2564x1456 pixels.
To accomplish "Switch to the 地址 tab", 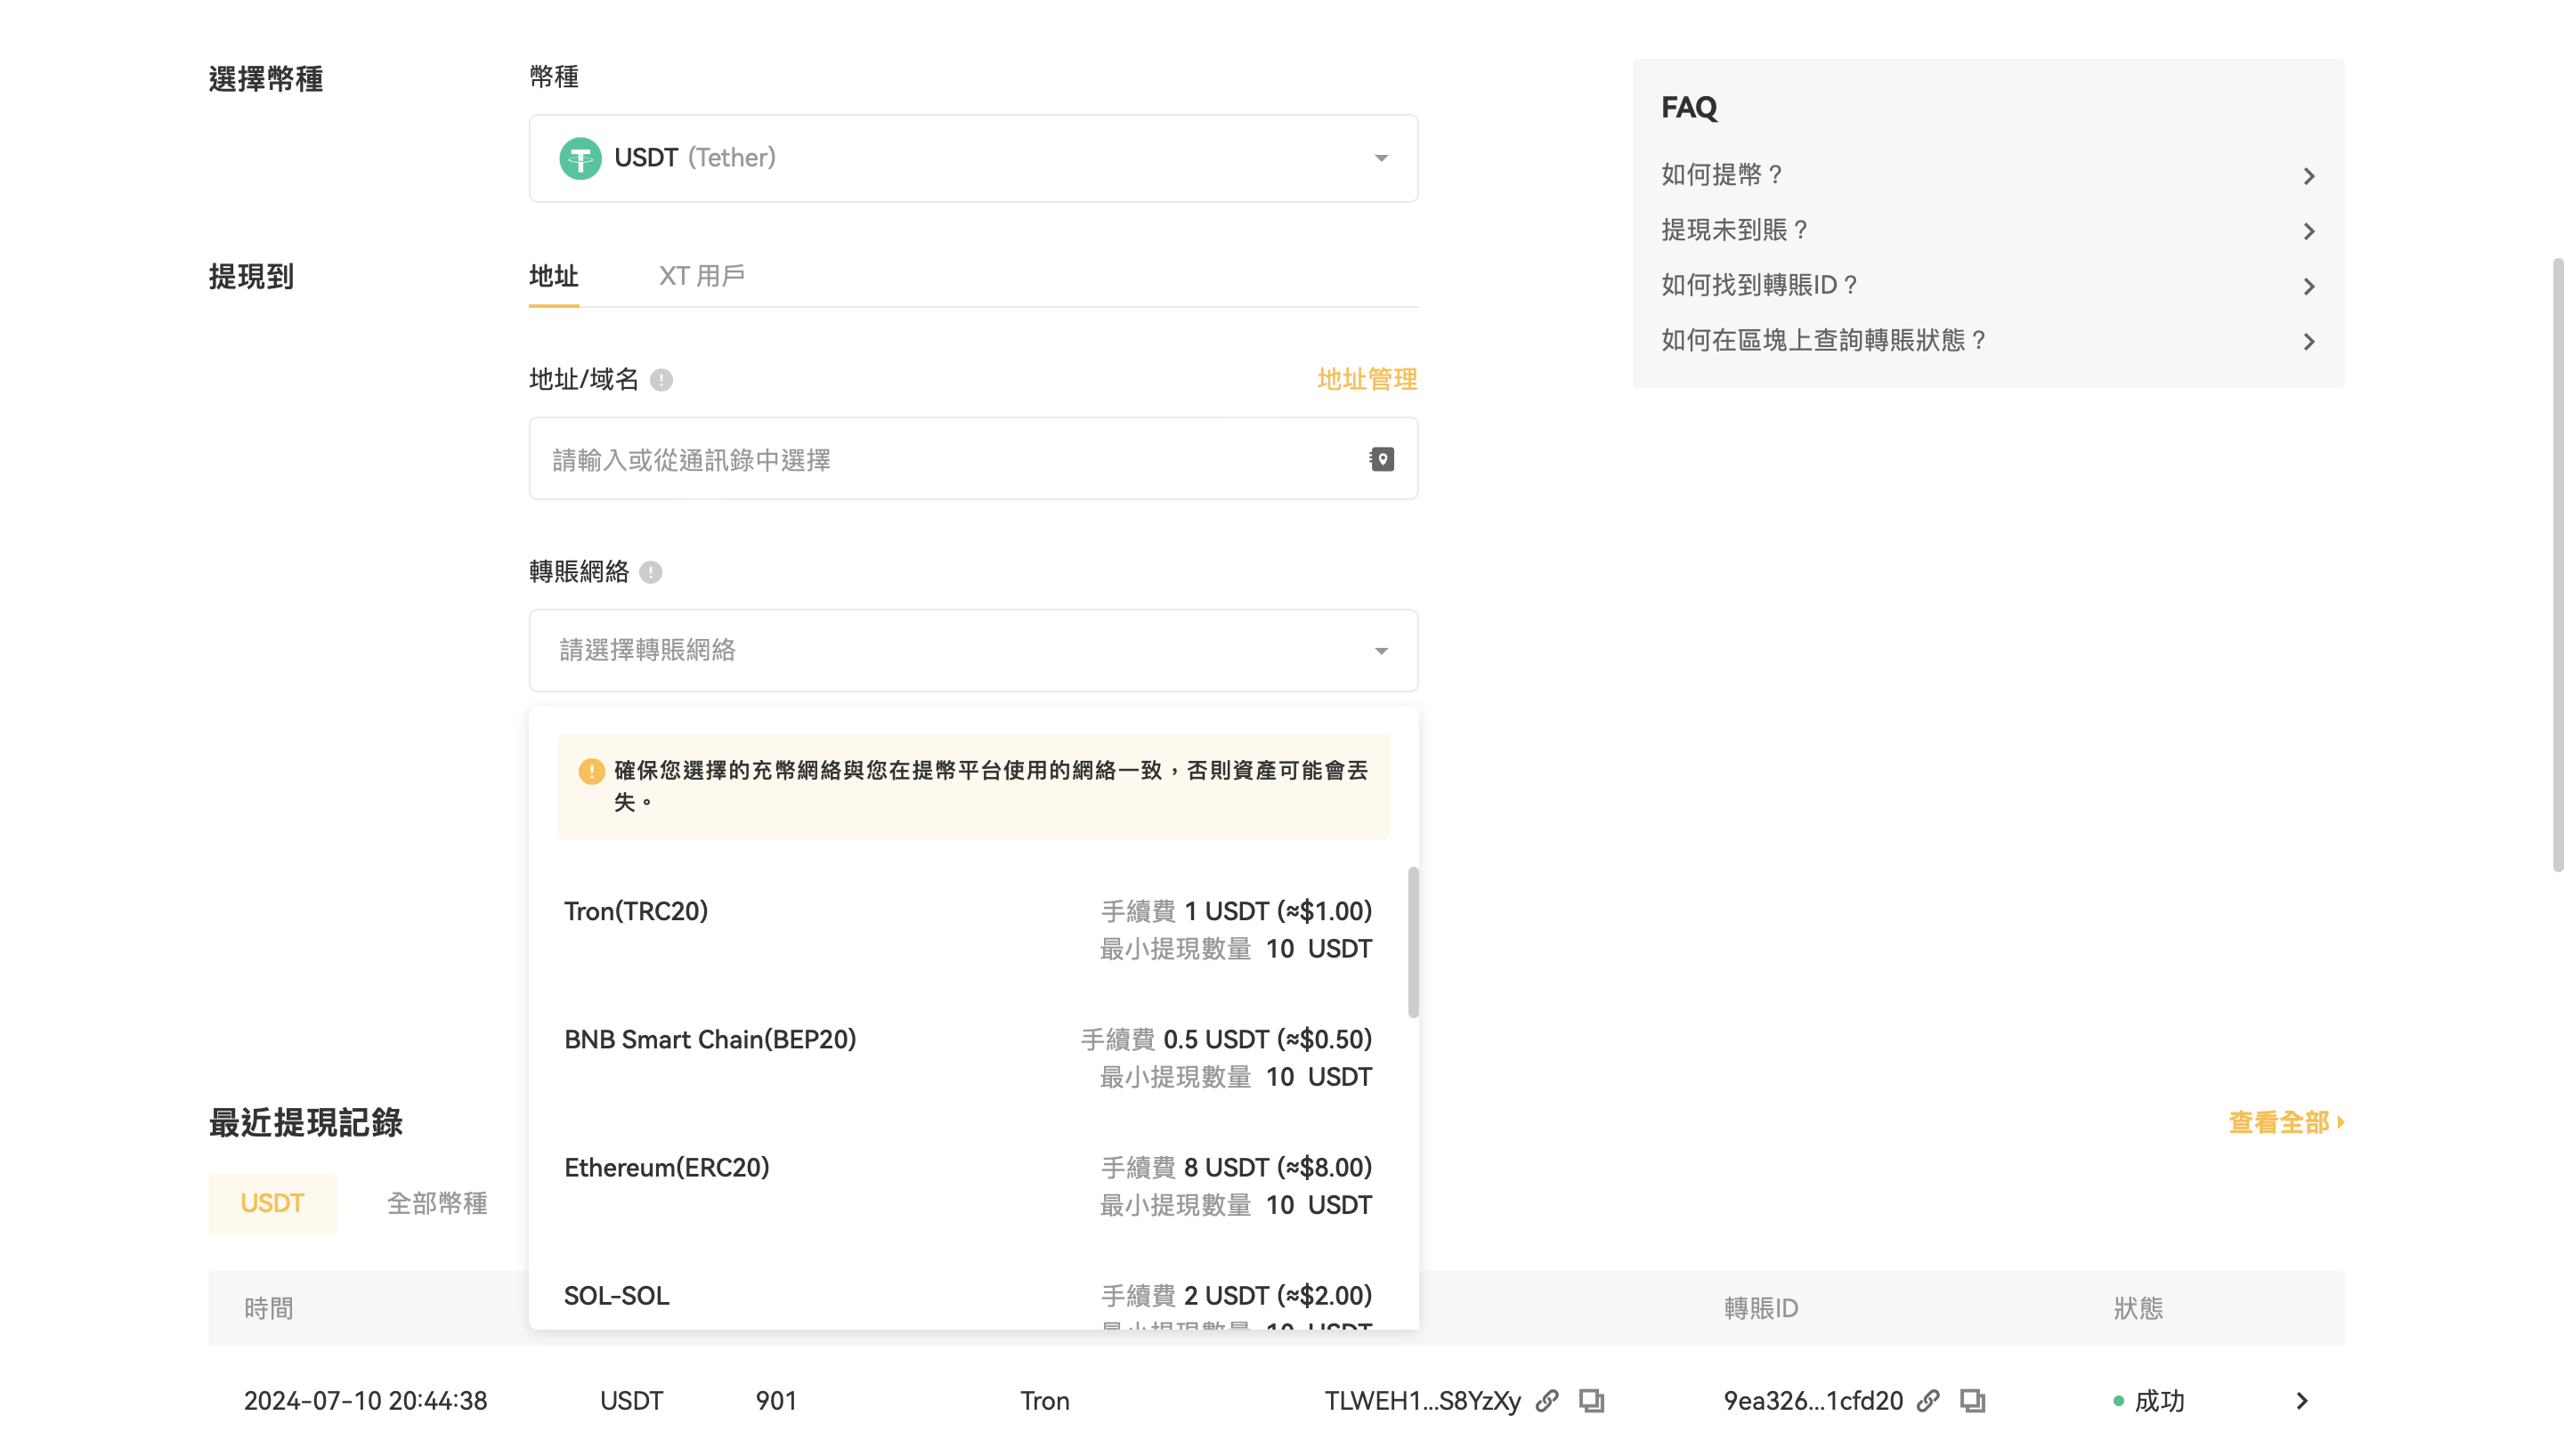I will coord(554,276).
